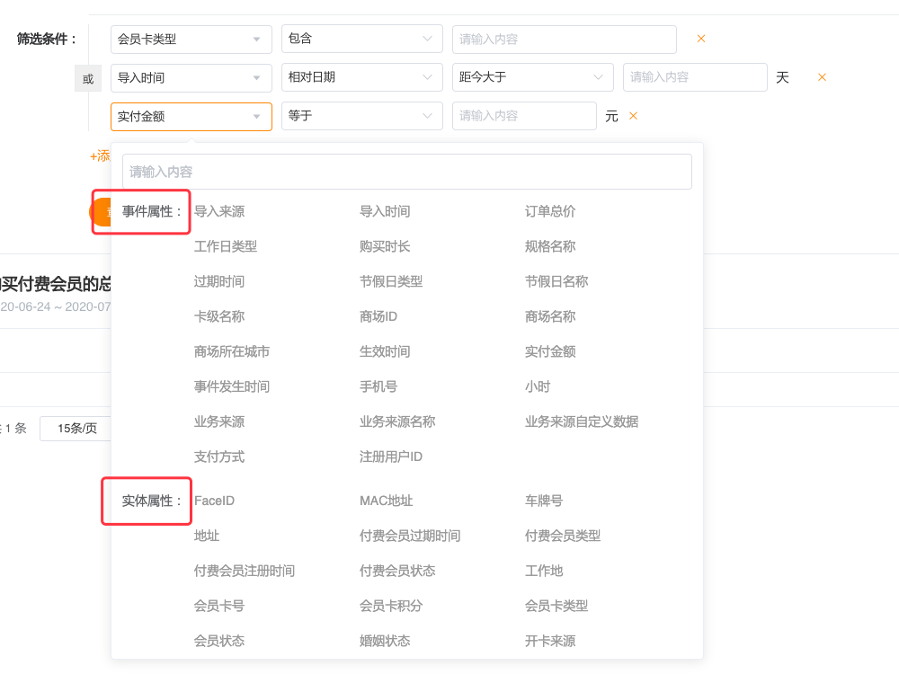899x683 pixels.
Task: Toggle the 或 logic operator
Action: click(x=88, y=78)
